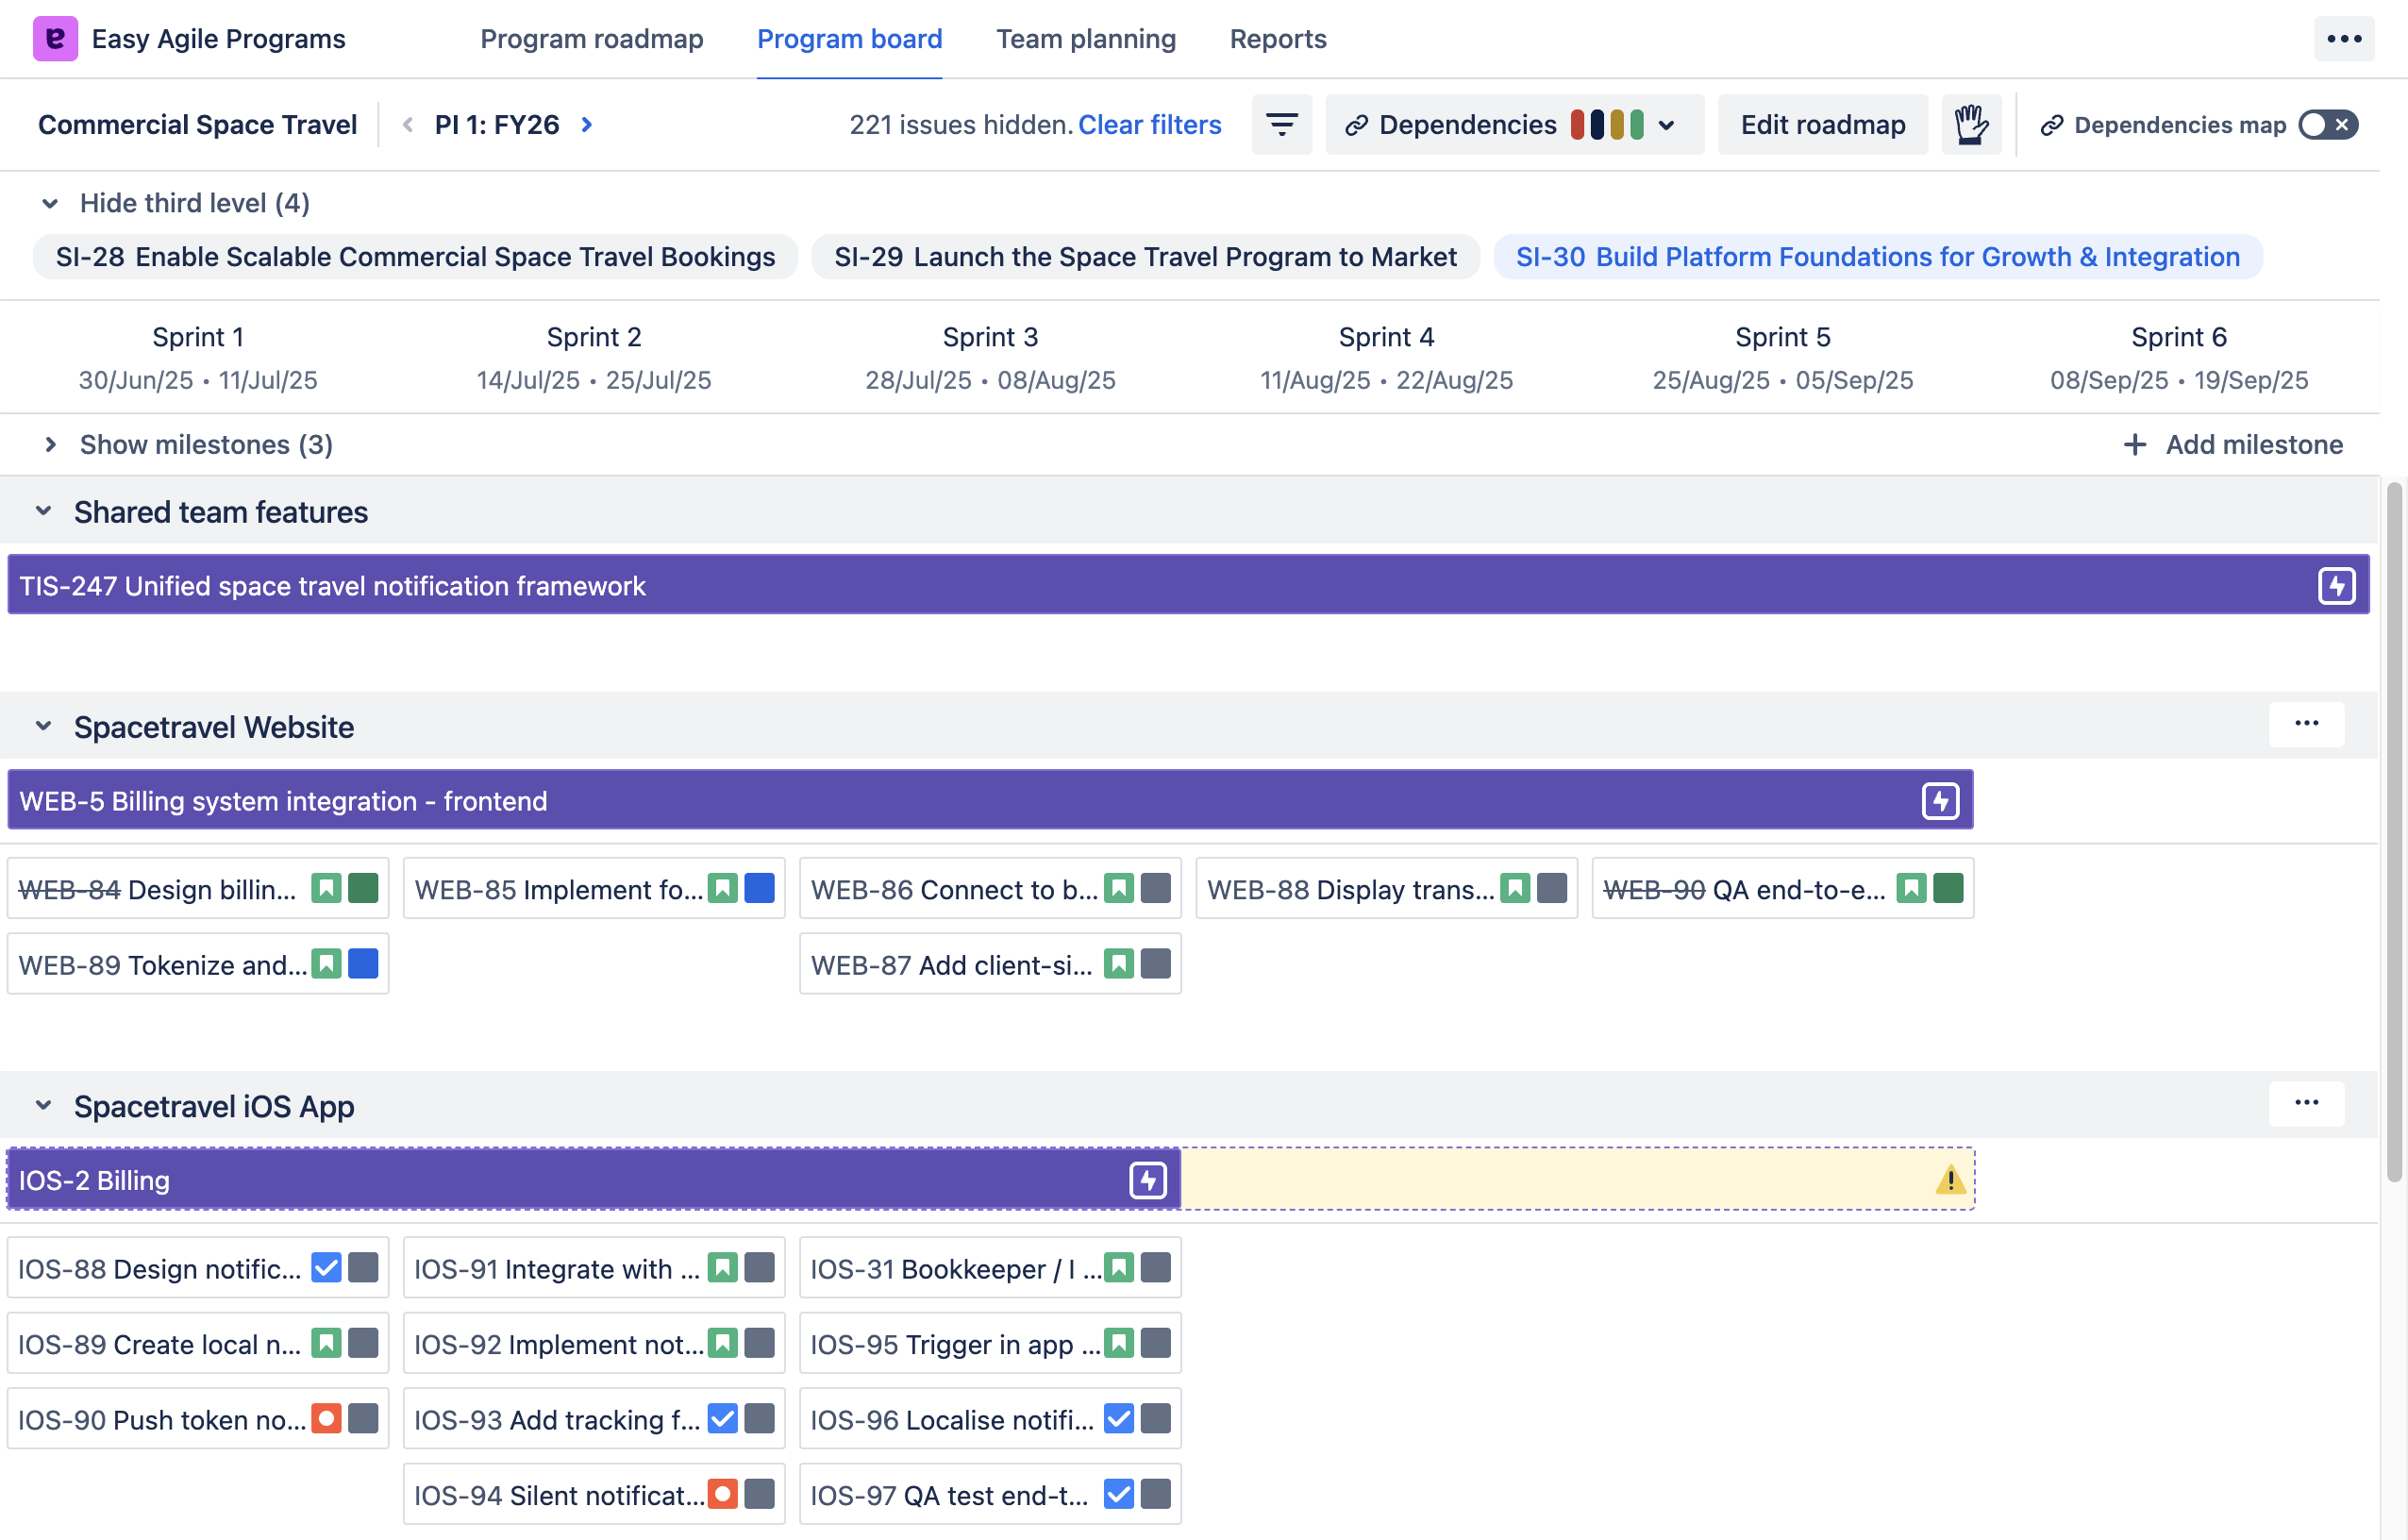Viewport: 2408px width, 1540px height.
Task: Click lightning icon on WEB-5 Billing bar
Action: point(1940,801)
